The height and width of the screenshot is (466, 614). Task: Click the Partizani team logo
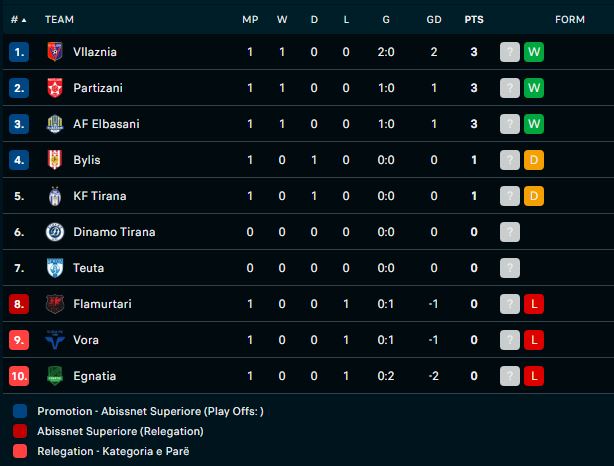point(54,88)
